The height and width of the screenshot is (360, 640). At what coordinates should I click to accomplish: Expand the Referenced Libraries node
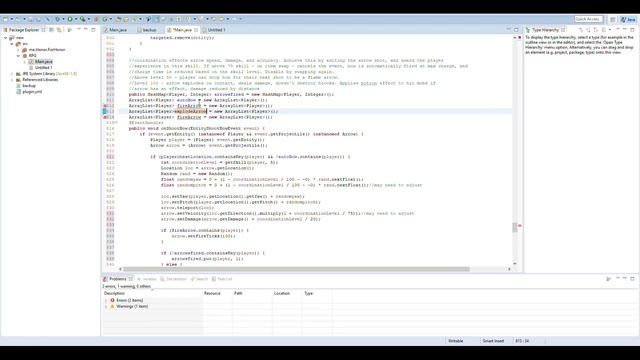[12, 80]
